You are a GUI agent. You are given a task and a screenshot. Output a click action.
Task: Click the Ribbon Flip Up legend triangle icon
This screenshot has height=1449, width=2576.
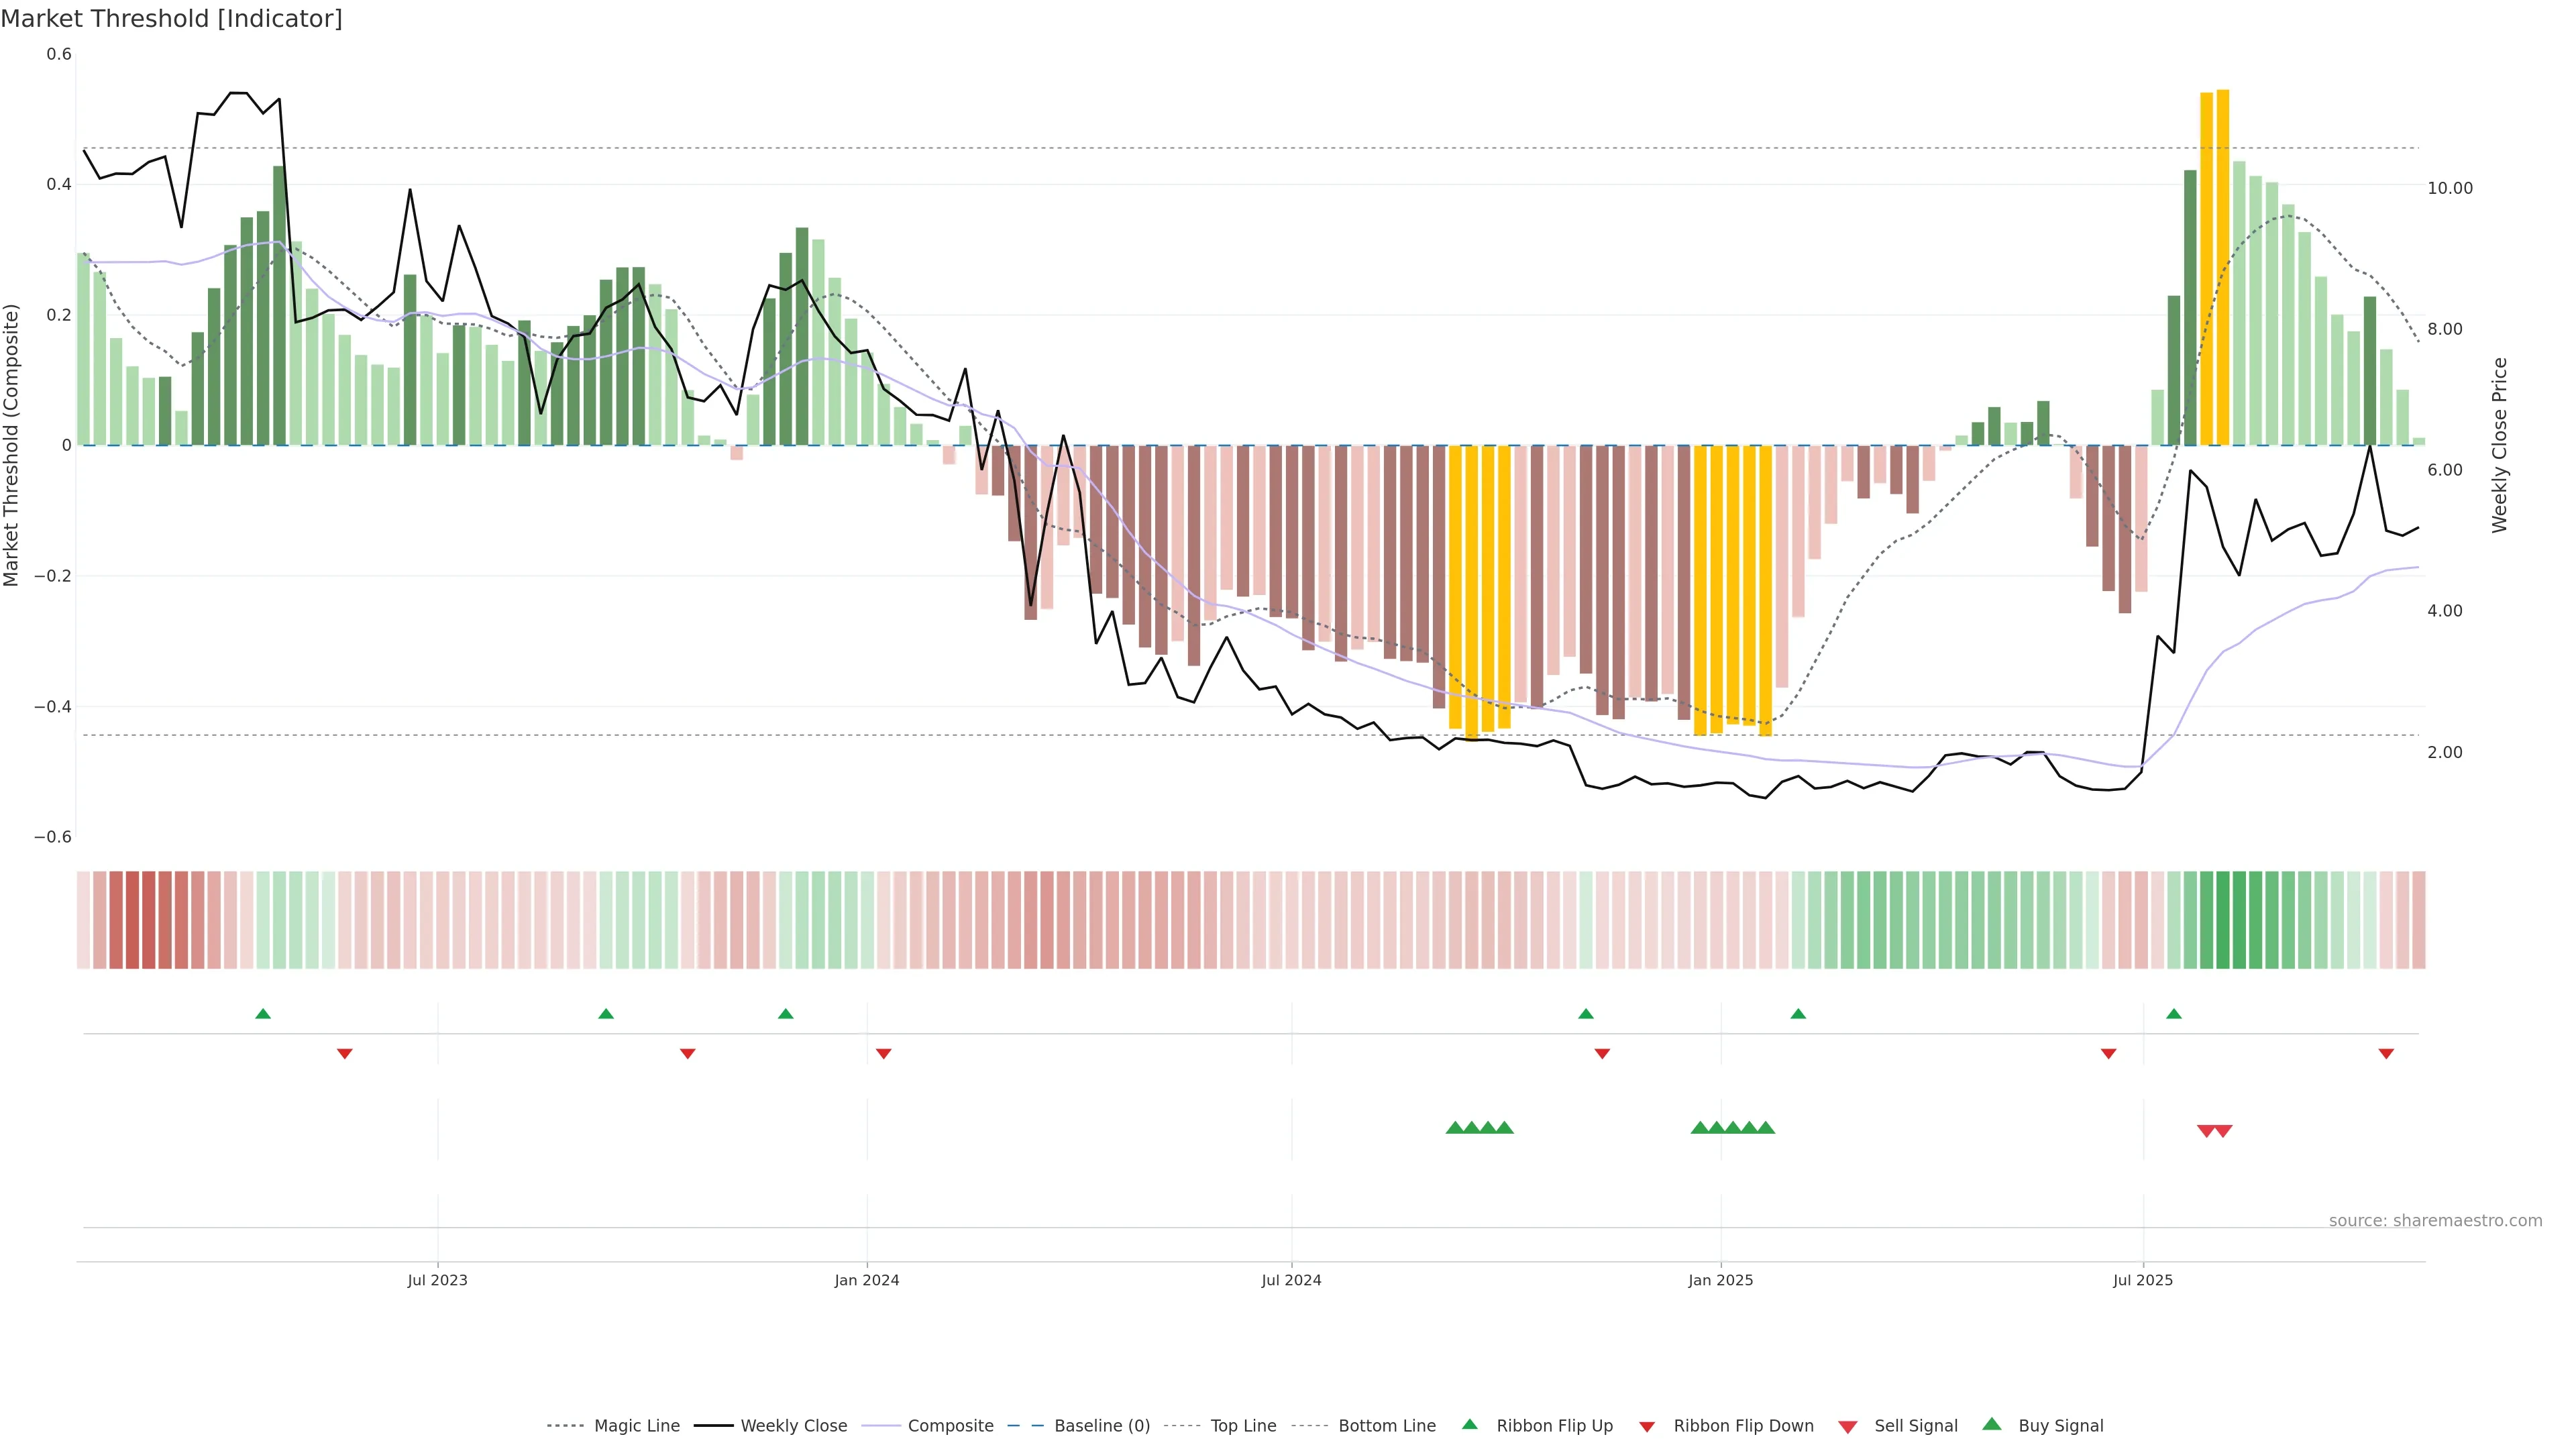(x=1469, y=1424)
